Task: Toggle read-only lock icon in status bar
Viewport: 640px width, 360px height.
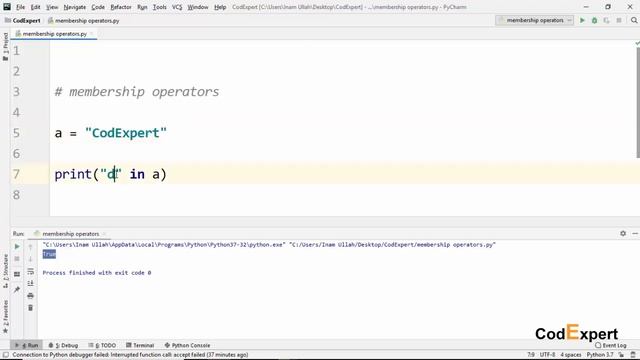Action: tap(621, 355)
